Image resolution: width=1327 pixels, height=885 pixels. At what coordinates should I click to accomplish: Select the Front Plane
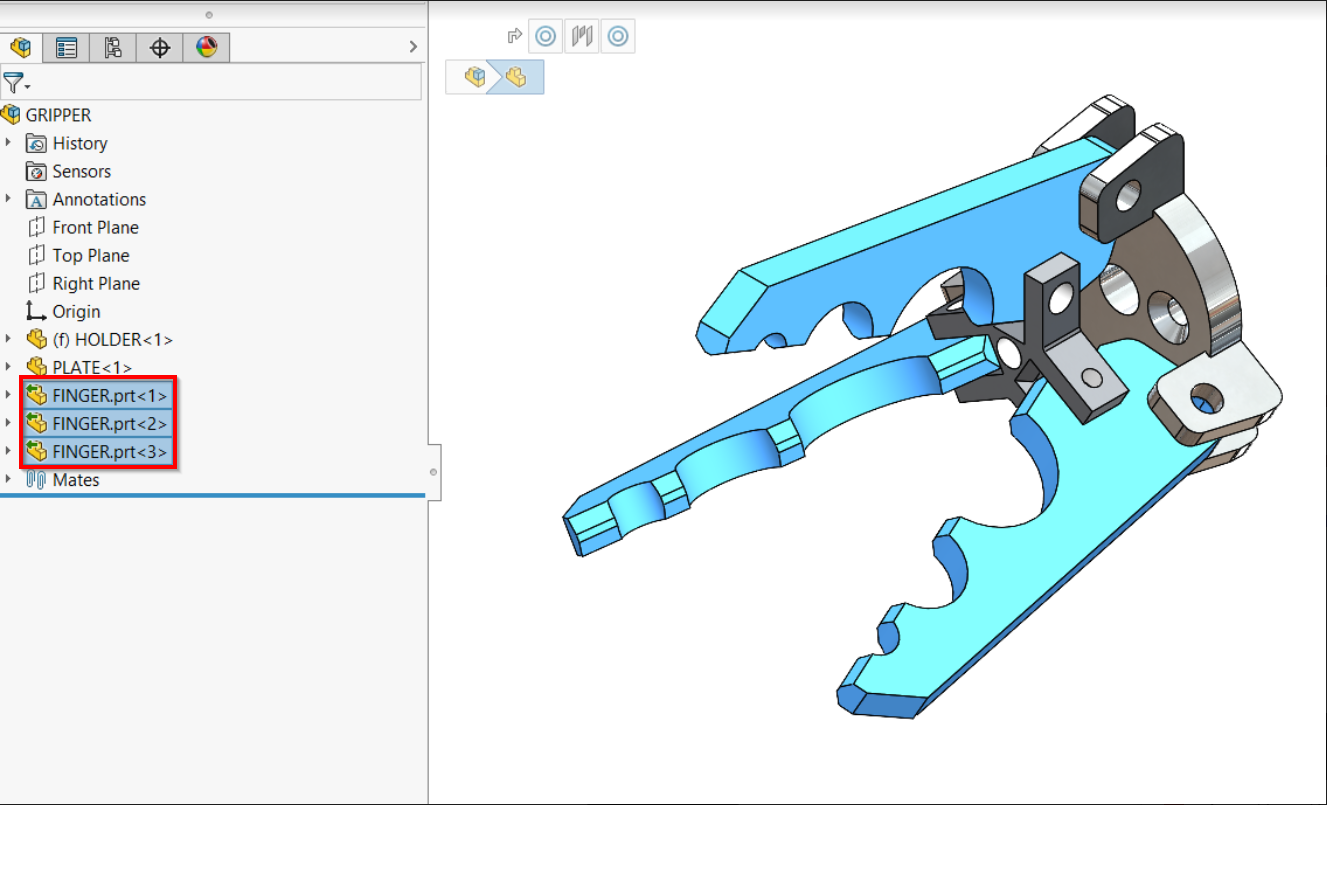click(96, 227)
